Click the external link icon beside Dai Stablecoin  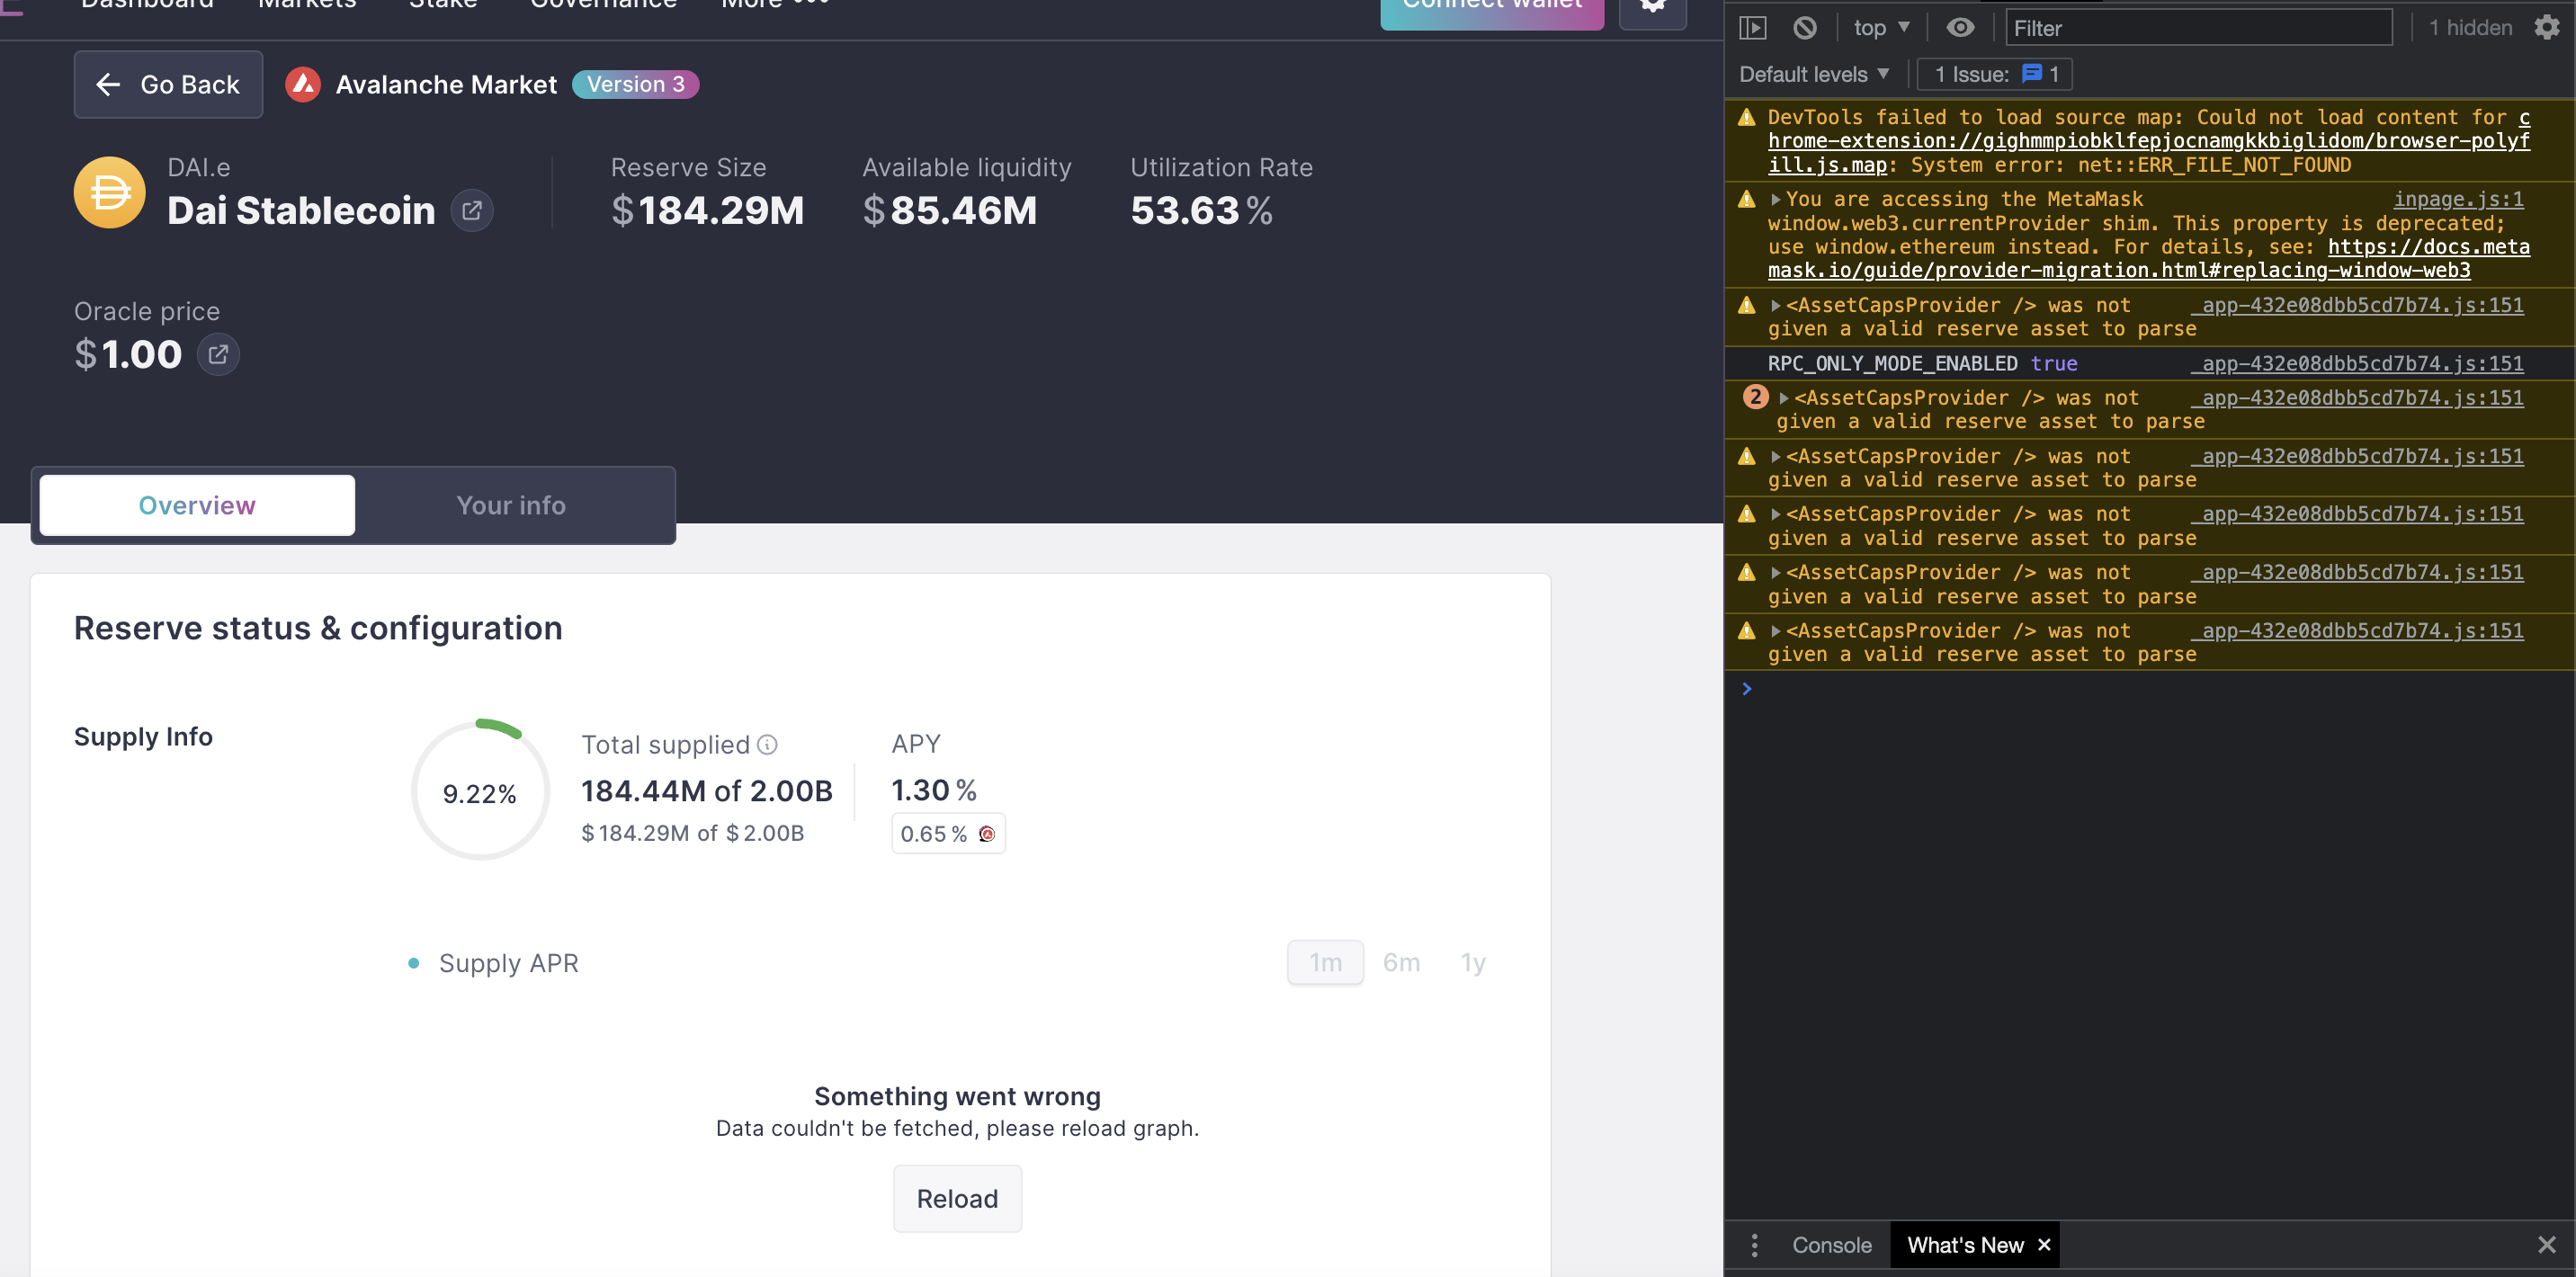click(472, 211)
